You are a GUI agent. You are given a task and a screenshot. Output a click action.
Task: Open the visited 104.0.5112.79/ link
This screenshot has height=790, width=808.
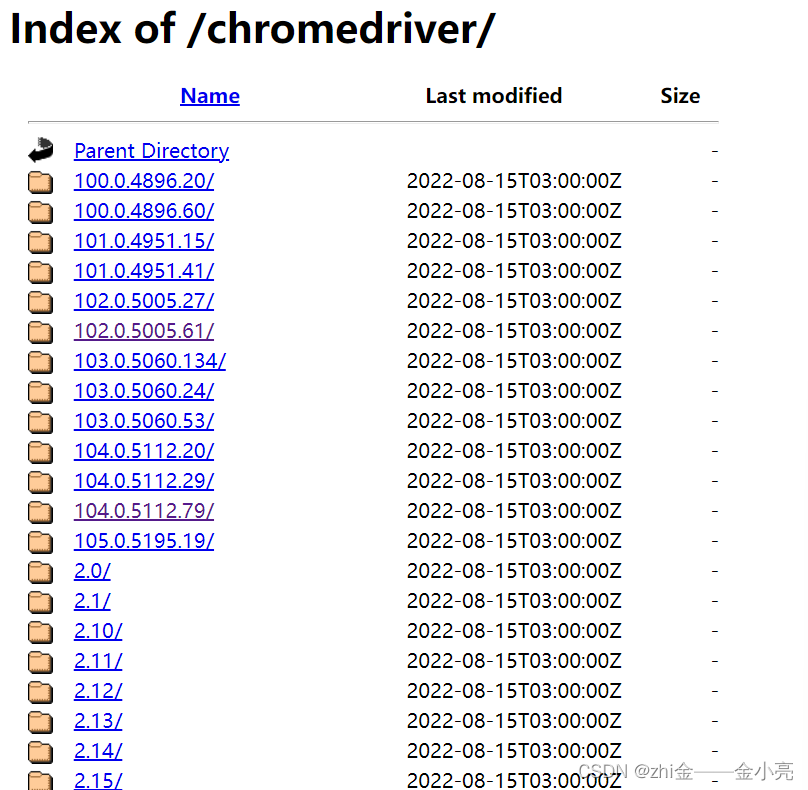144,511
